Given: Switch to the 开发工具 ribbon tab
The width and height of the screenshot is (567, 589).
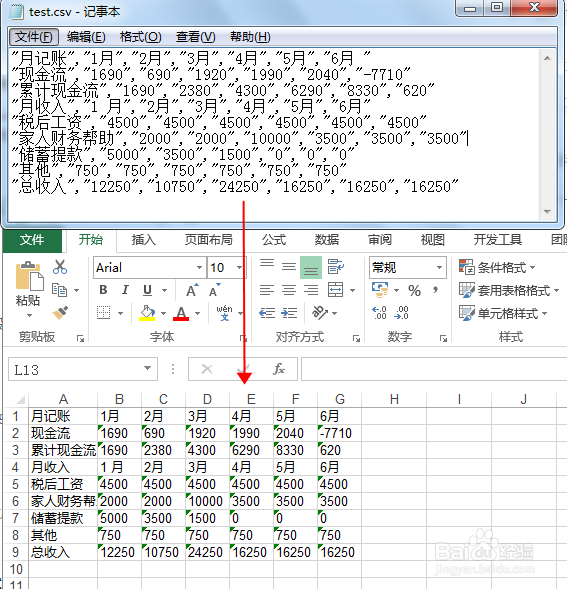Looking at the screenshot, I should pyautogui.click(x=497, y=240).
